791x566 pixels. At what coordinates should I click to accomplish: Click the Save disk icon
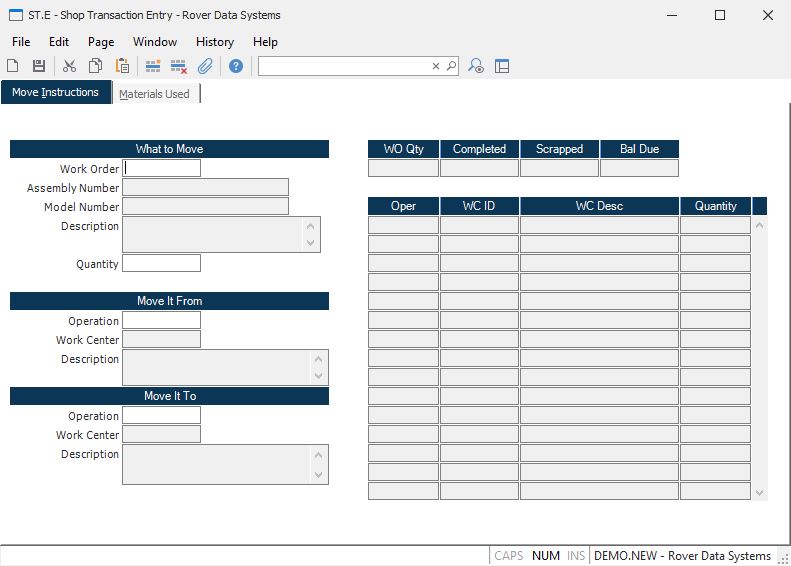click(39, 66)
